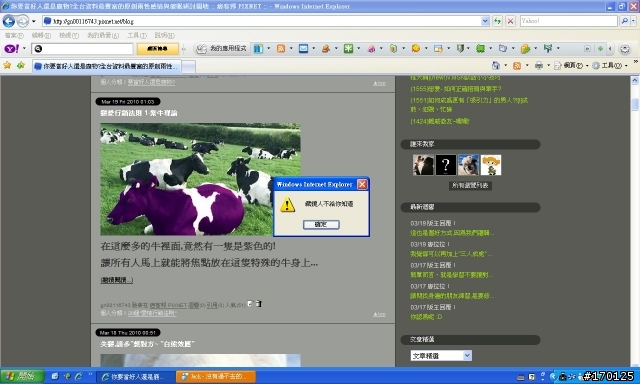This screenshot has height=384, width=640.
Task: Click the post title link under Mar 18 date
Action: [147, 344]
